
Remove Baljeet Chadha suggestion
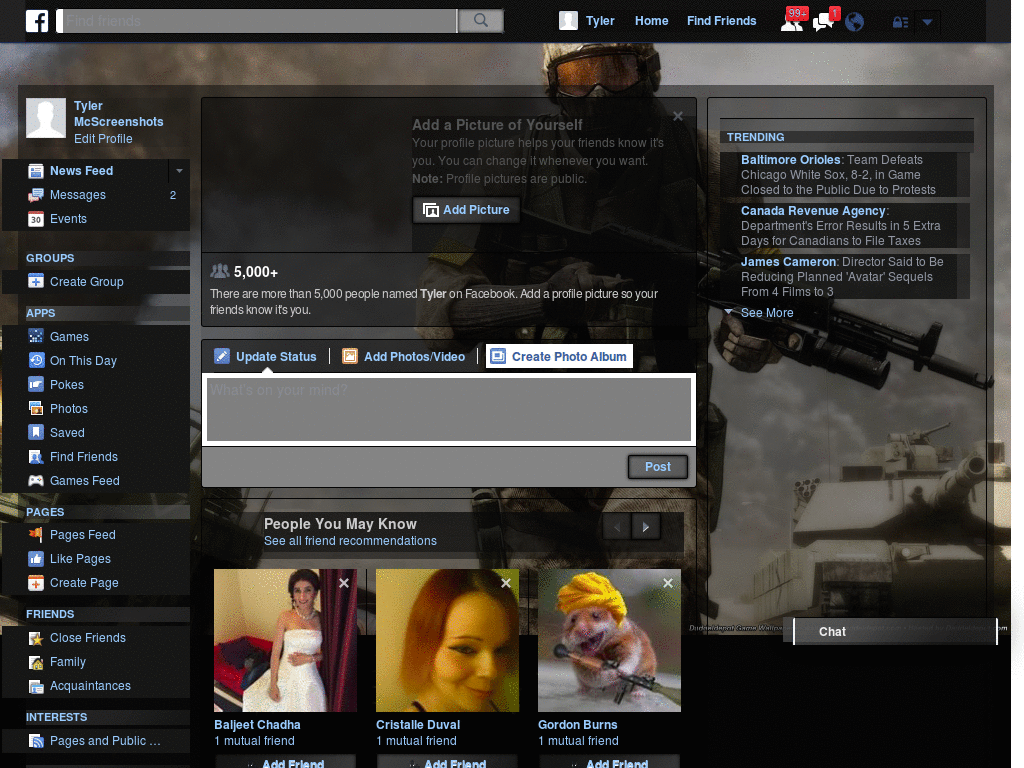pyautogui.click(x=344, y=583)
